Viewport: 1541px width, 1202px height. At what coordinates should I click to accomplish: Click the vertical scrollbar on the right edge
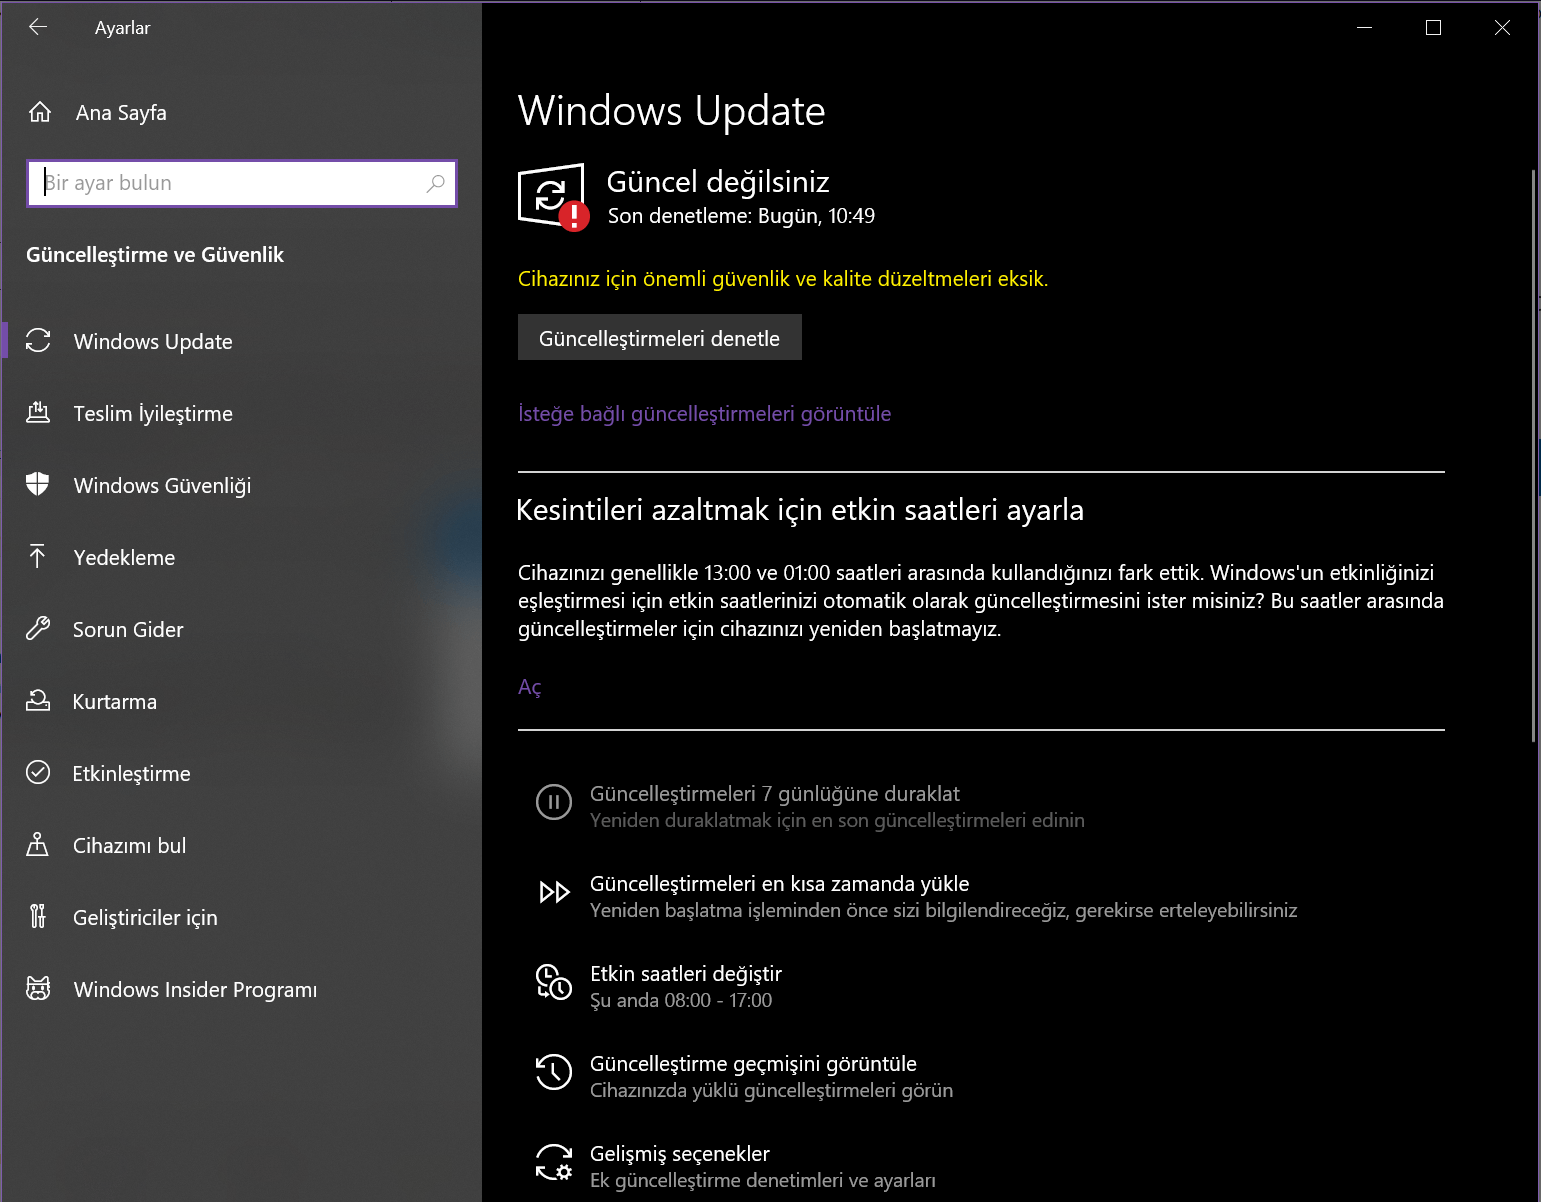pos(1533,455)
